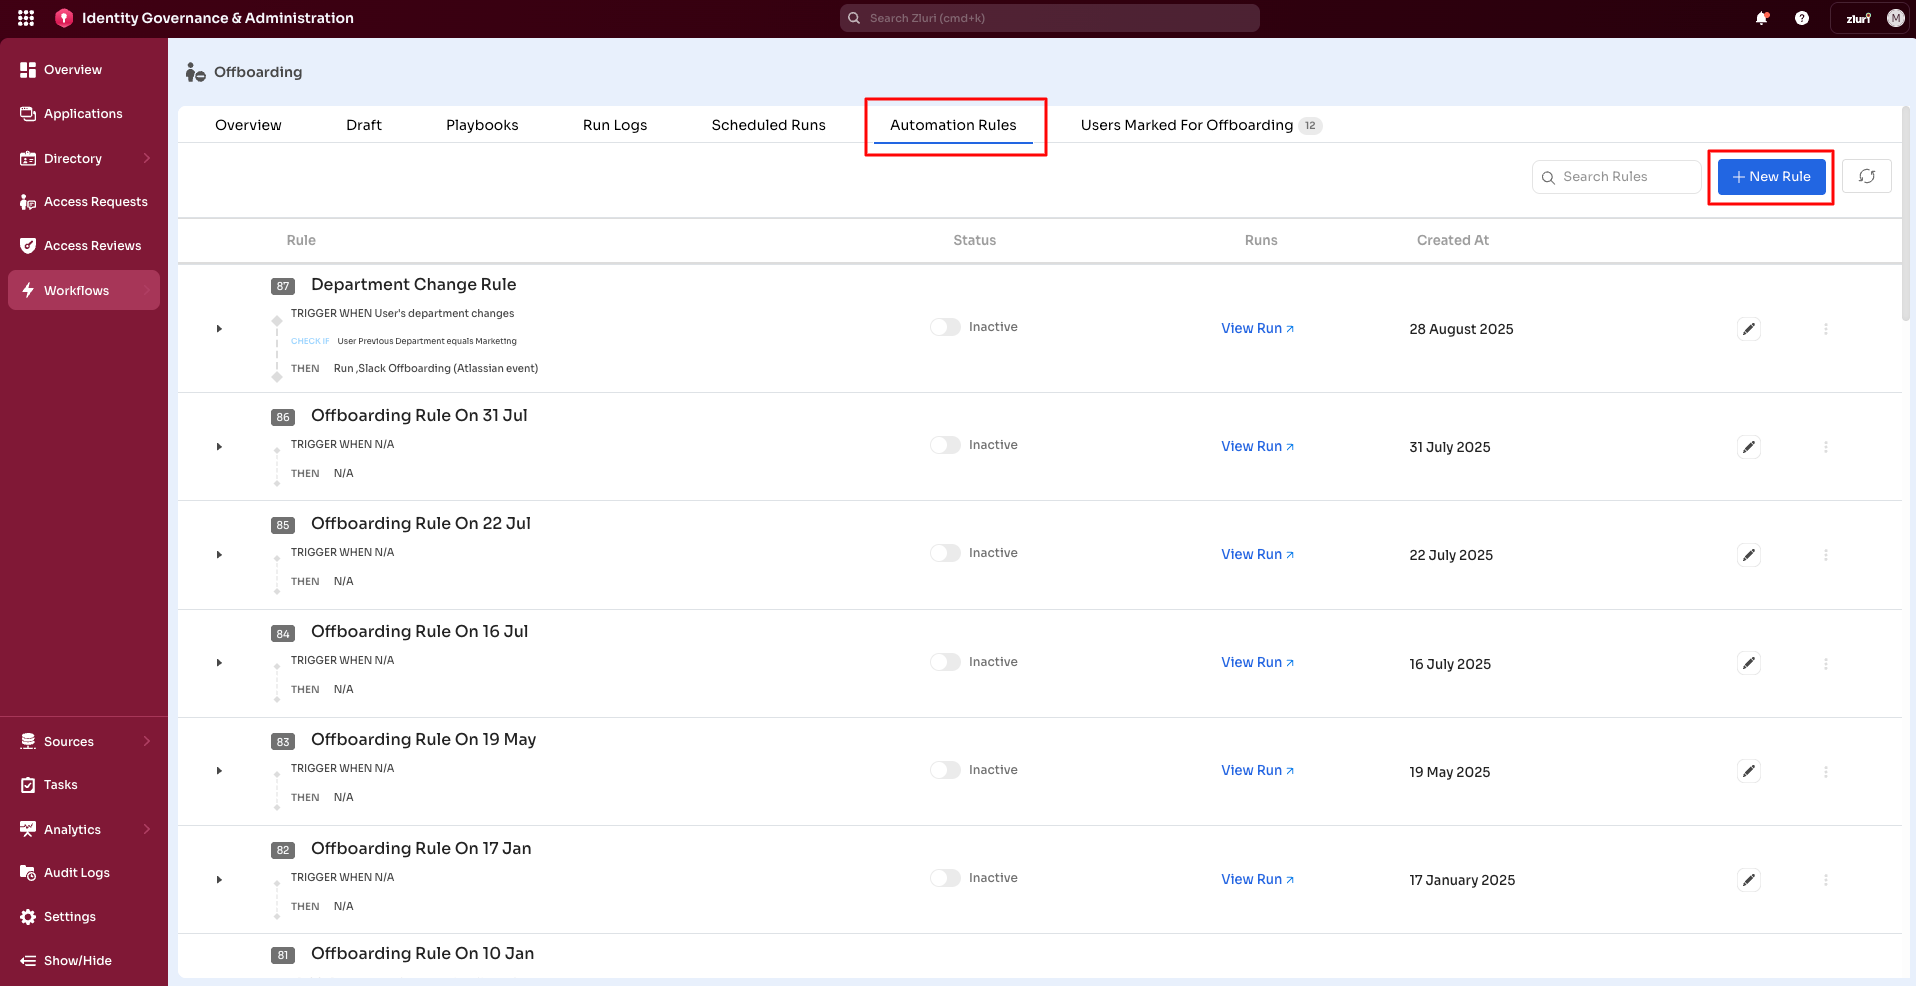This screenshot has width=1916, height=986.
Task: Switch to the Scheduled Runs tab
Action: 768,124
